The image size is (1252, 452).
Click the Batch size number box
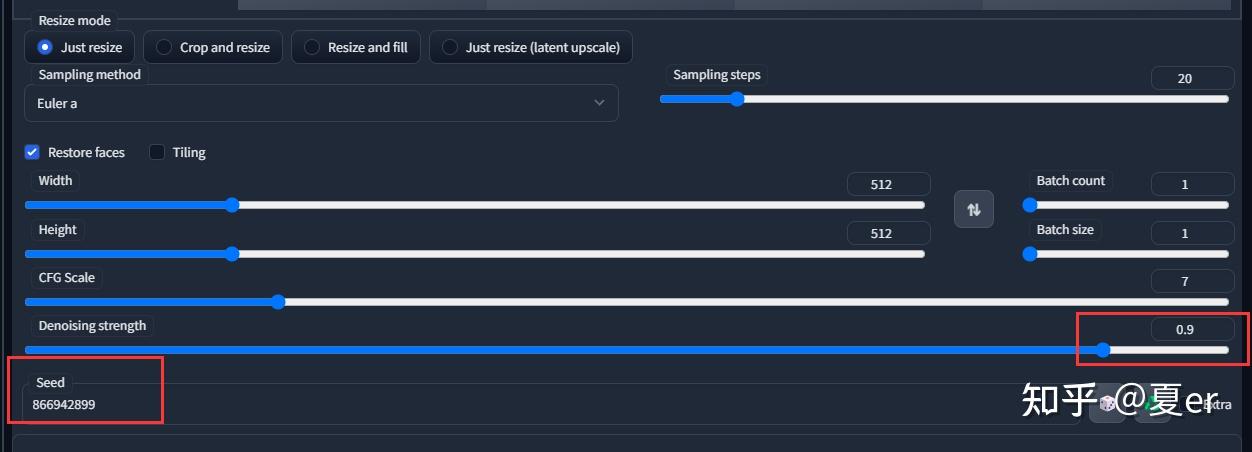pos(1192,233)
